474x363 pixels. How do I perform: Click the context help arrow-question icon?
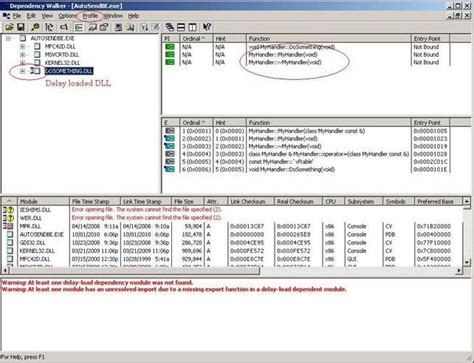point(207,27)
